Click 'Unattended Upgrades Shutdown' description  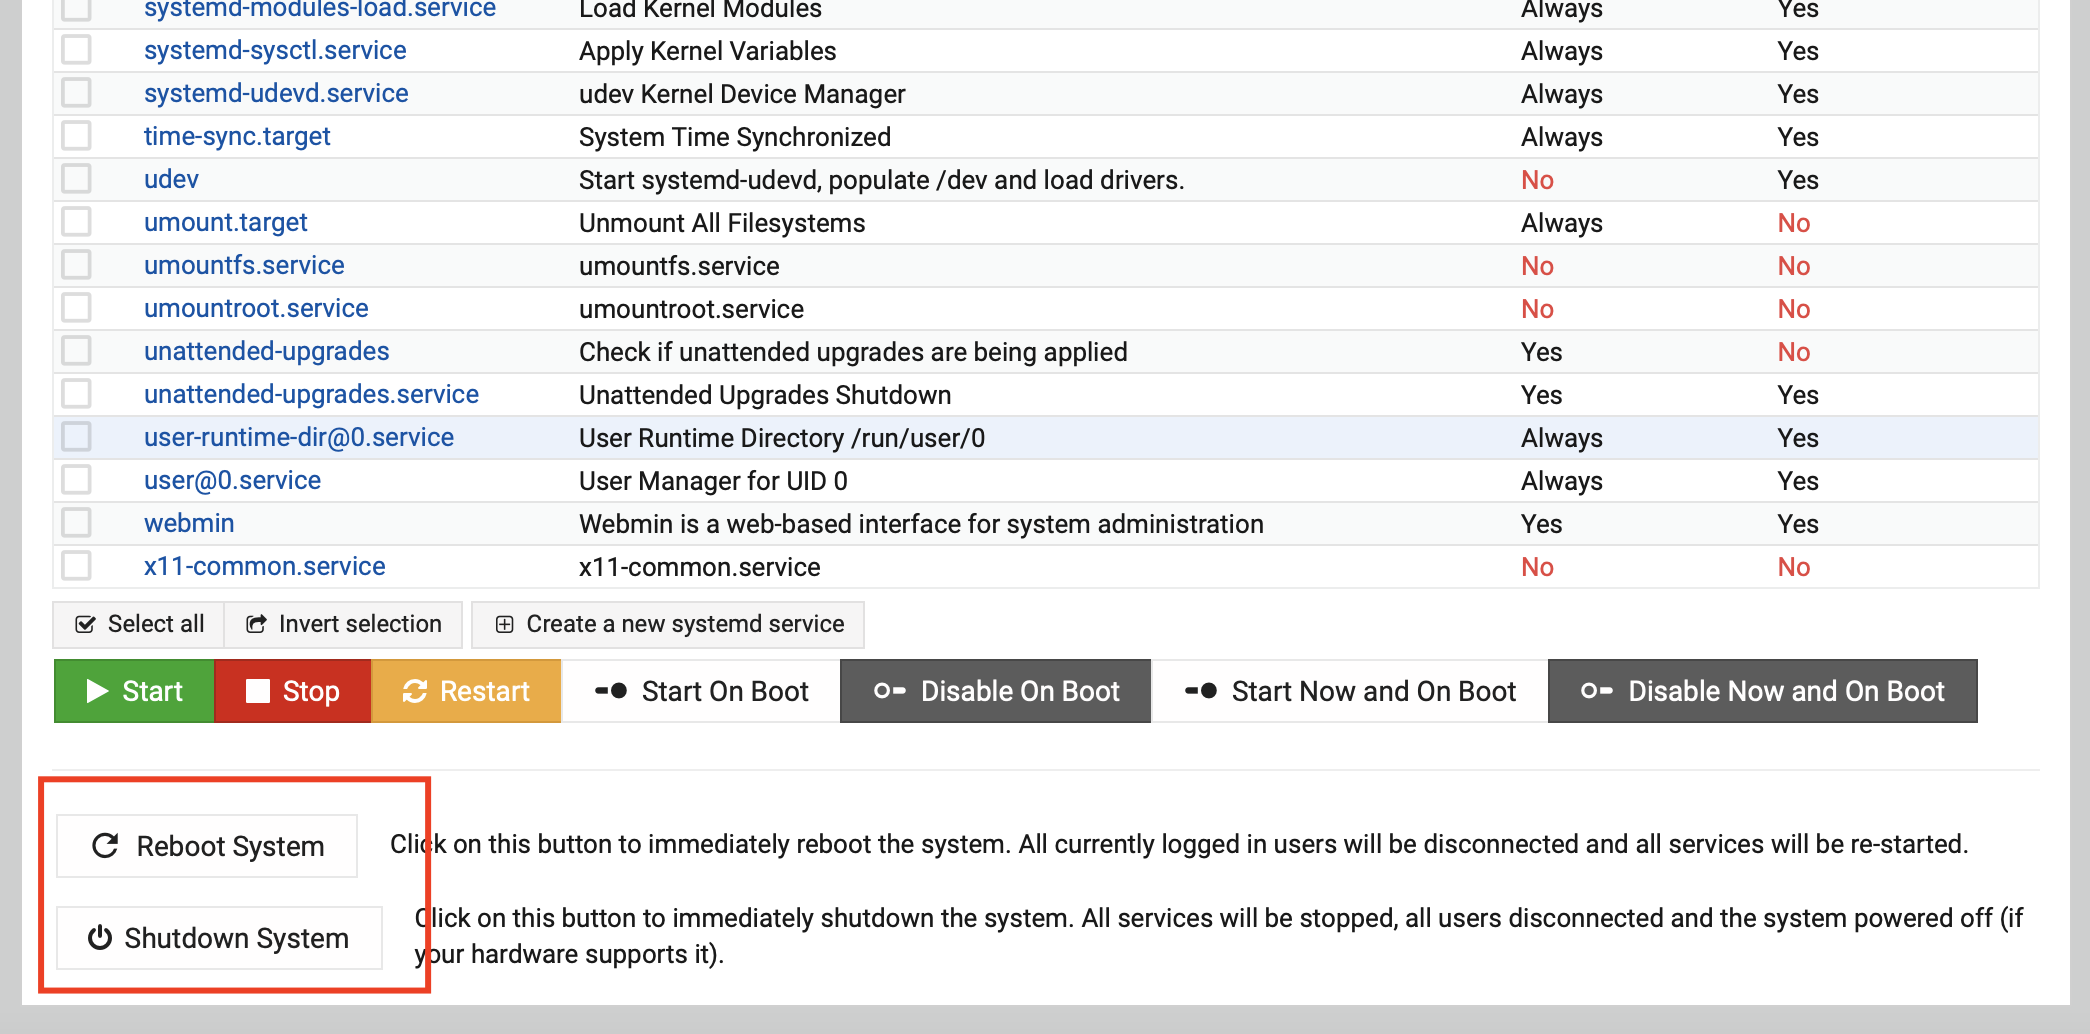tap(765, 395)
